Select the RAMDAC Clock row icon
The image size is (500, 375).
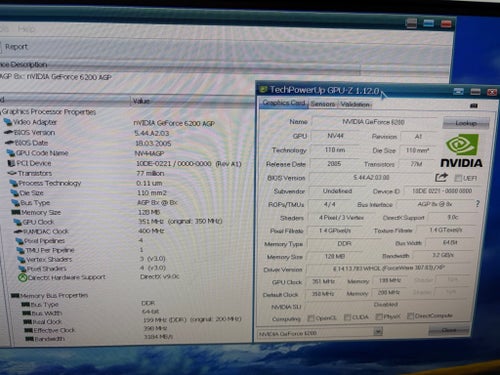coord(18,231)
